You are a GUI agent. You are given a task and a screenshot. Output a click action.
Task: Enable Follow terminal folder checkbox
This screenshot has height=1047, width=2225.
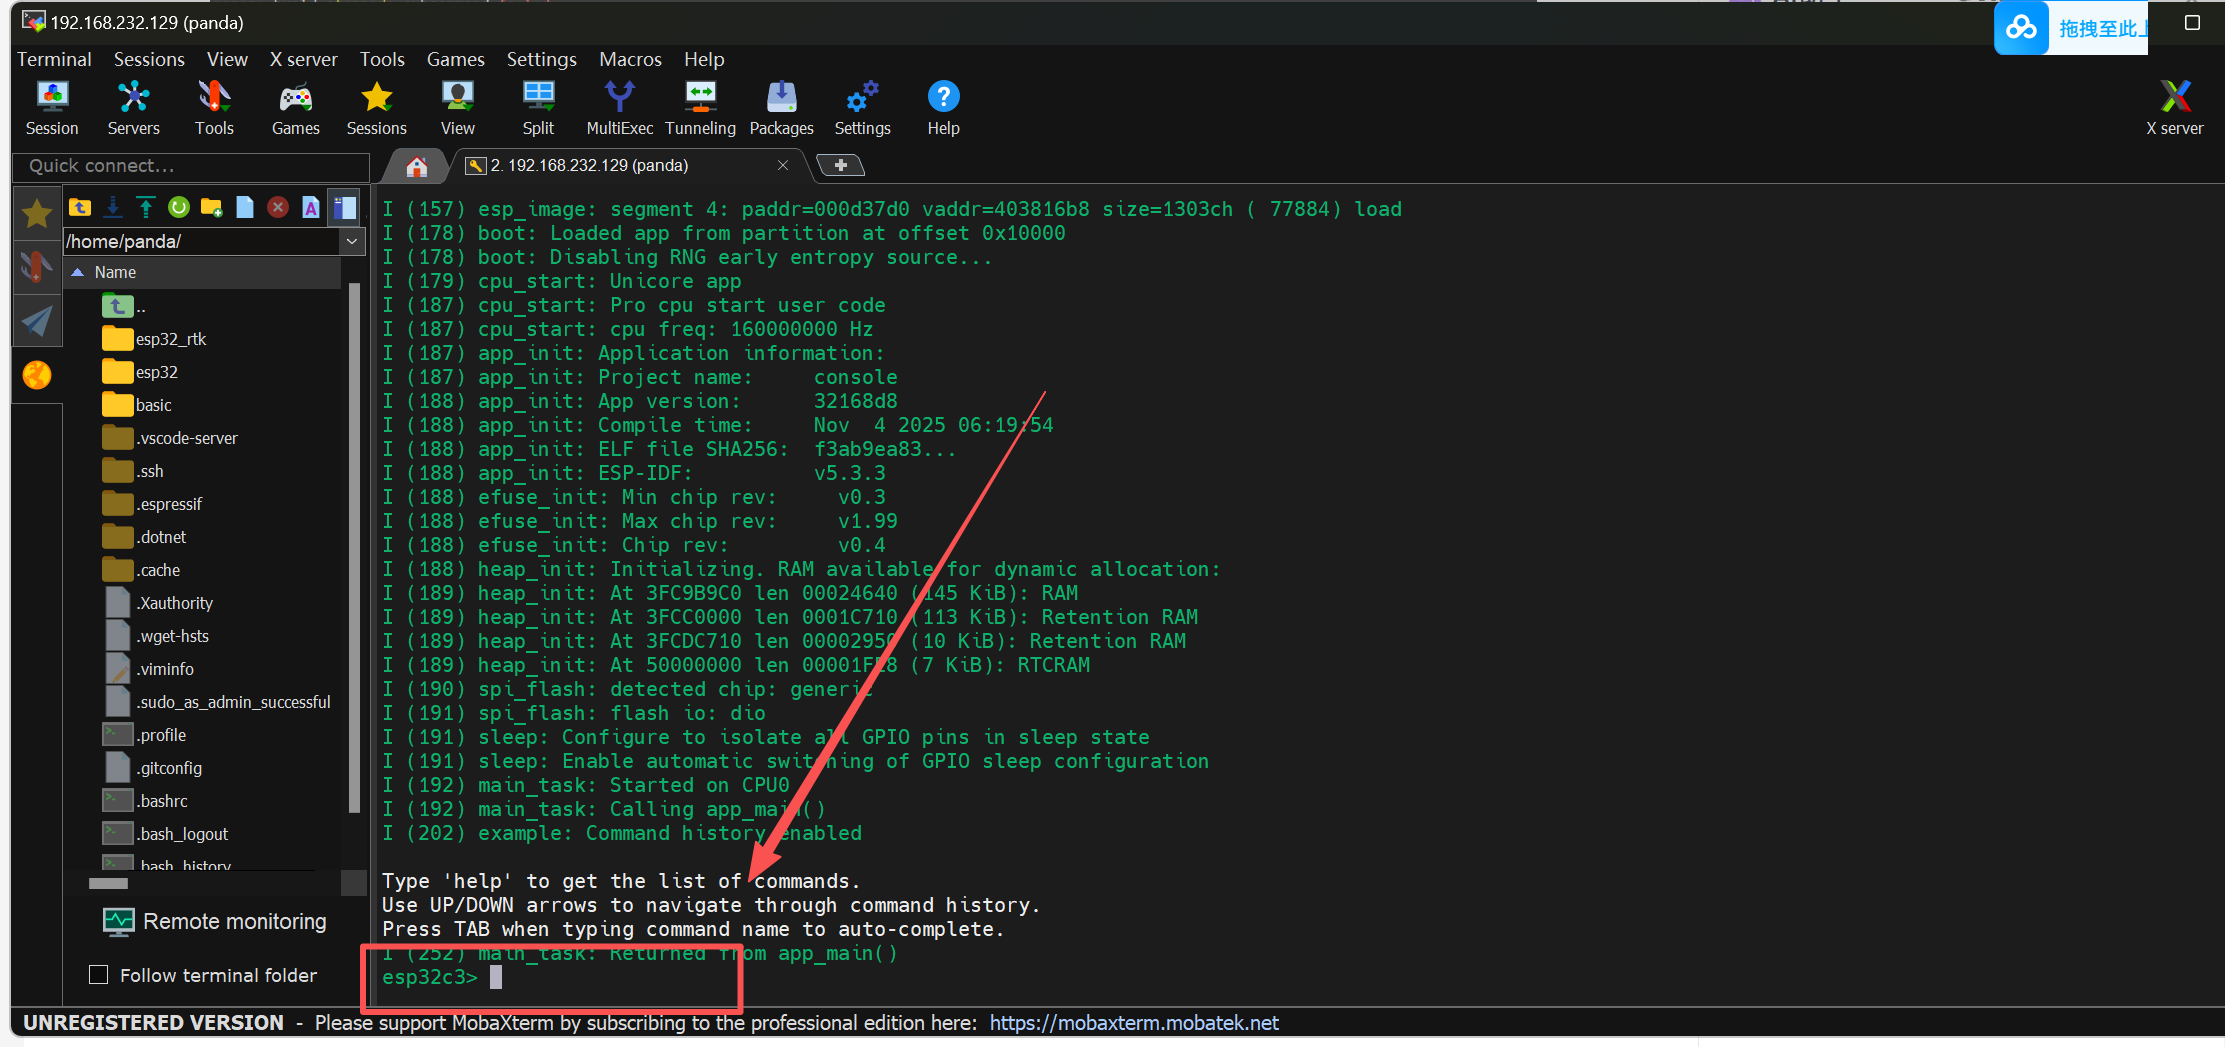pyautogui.click(x=99, y=974)
